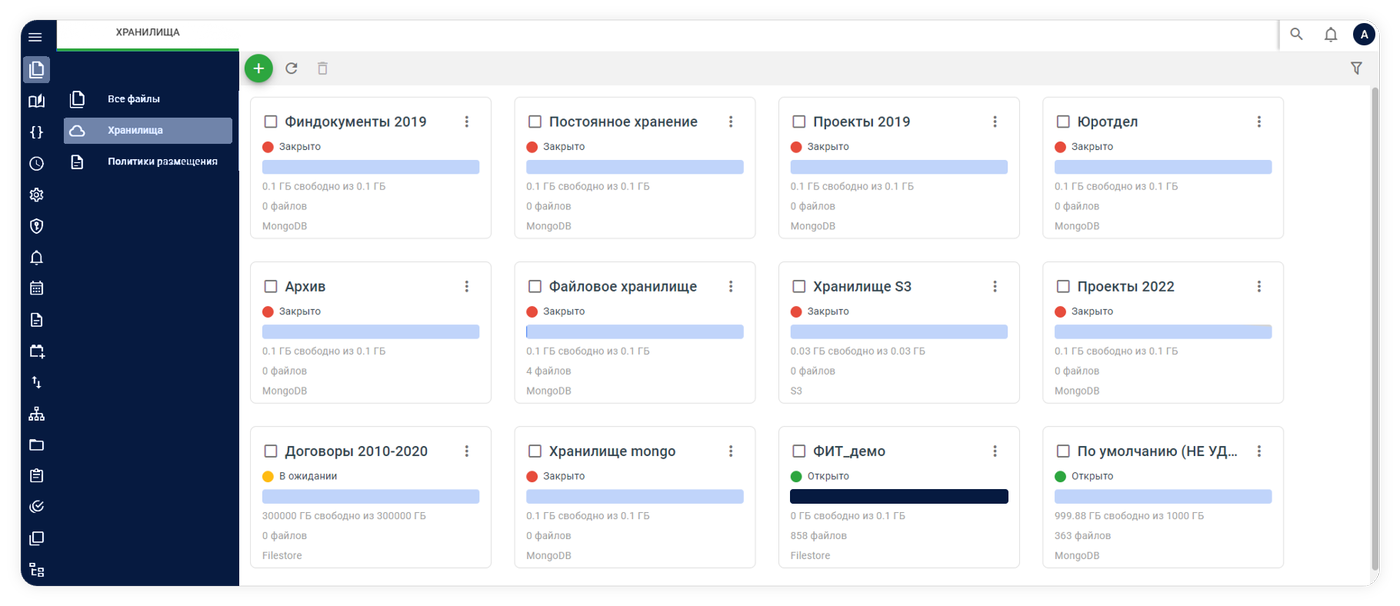1400x606 pixels.
Task: Click the Проекты 2022 storage title
Action: click(1125, 287)
